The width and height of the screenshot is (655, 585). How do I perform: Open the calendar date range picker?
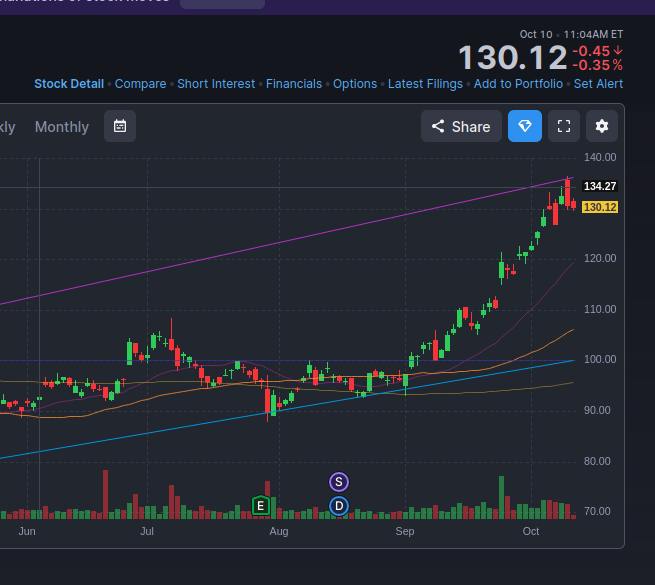120,126
